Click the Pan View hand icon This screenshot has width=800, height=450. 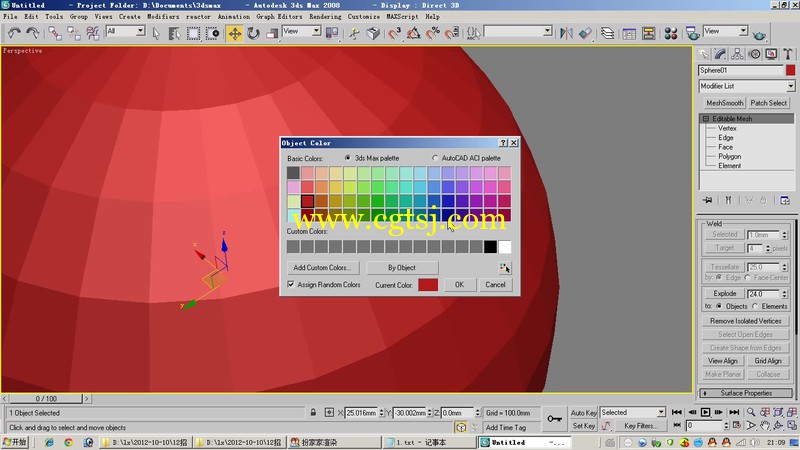point(764,426)
